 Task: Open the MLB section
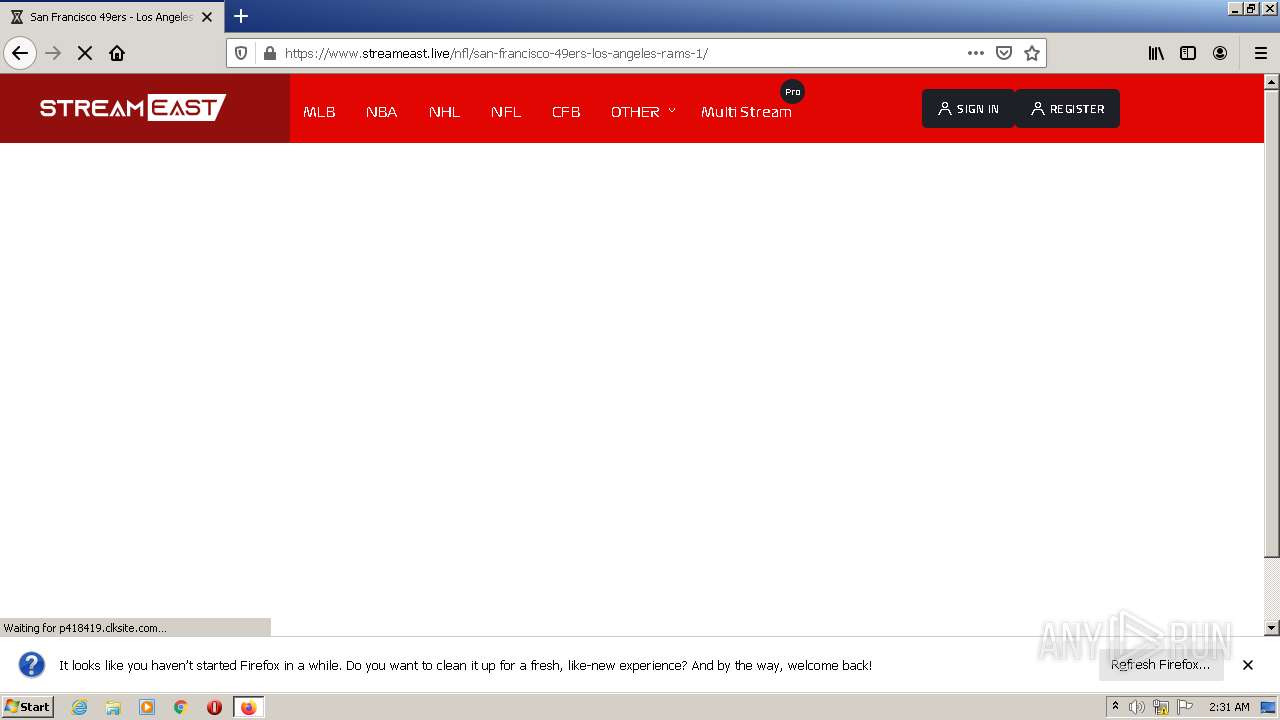coord(319,112)
